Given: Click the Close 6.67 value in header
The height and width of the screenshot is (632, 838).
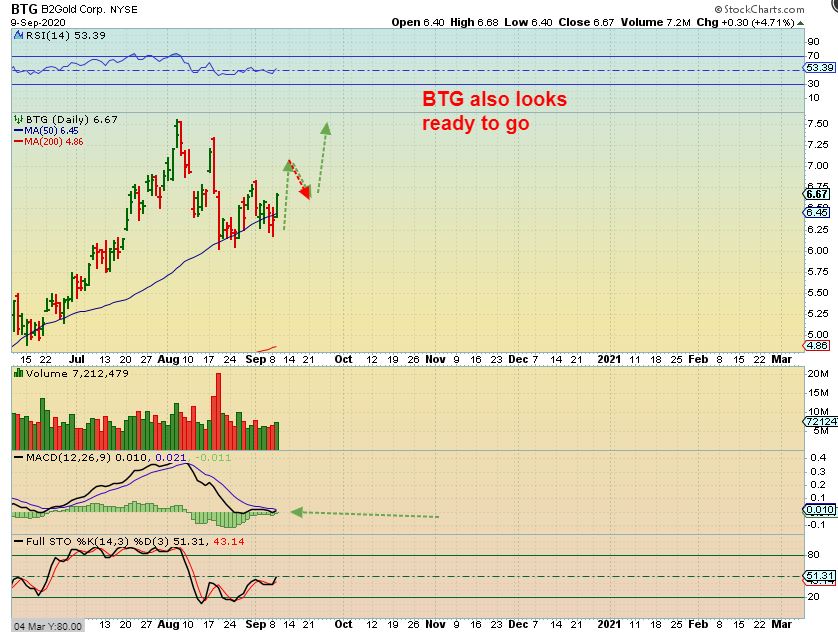Looking at the screenshot, I should [x=586, y=22].
